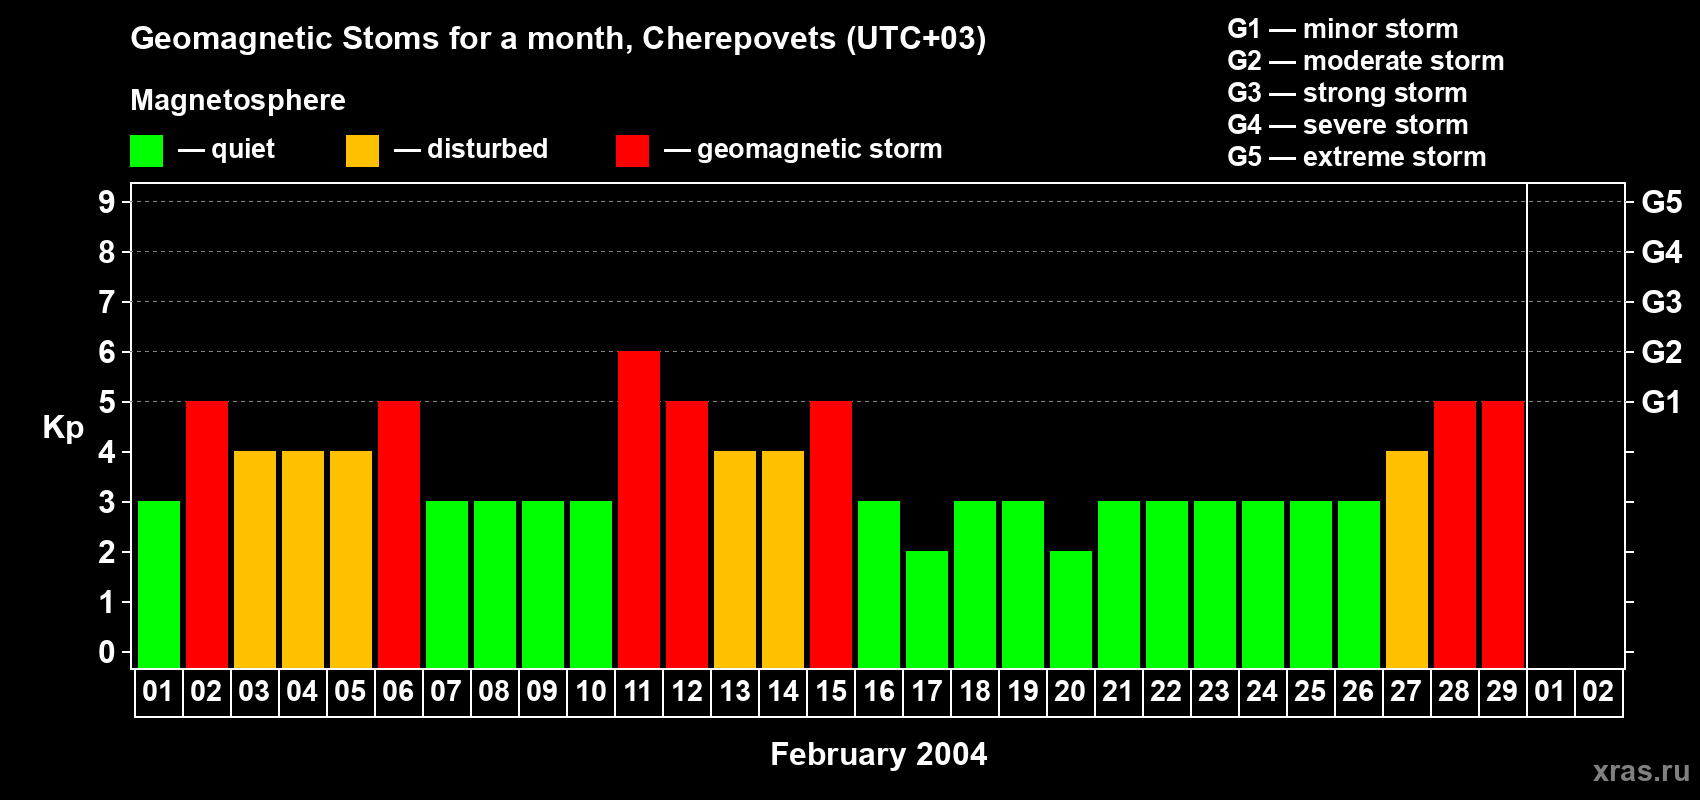Screen dimensions: 1700x800
Task: Click the red geomagnetic storm legend swatch
Action: tap(632, 151)
